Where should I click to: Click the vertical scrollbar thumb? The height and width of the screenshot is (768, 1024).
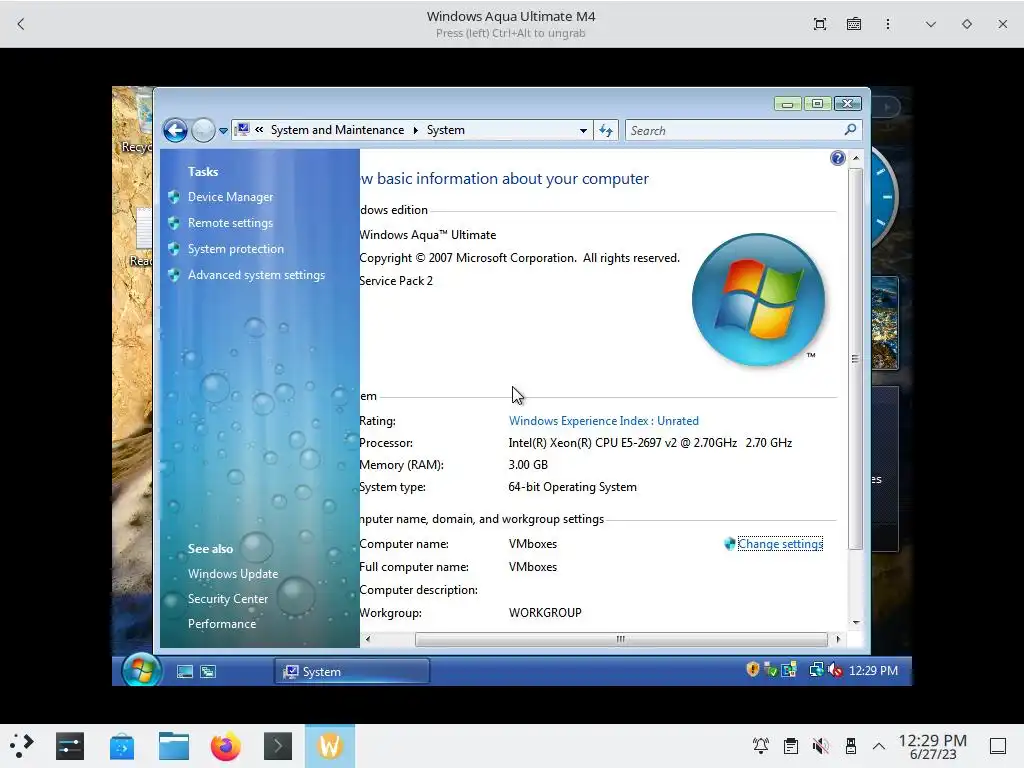click(x=856, y=359)
